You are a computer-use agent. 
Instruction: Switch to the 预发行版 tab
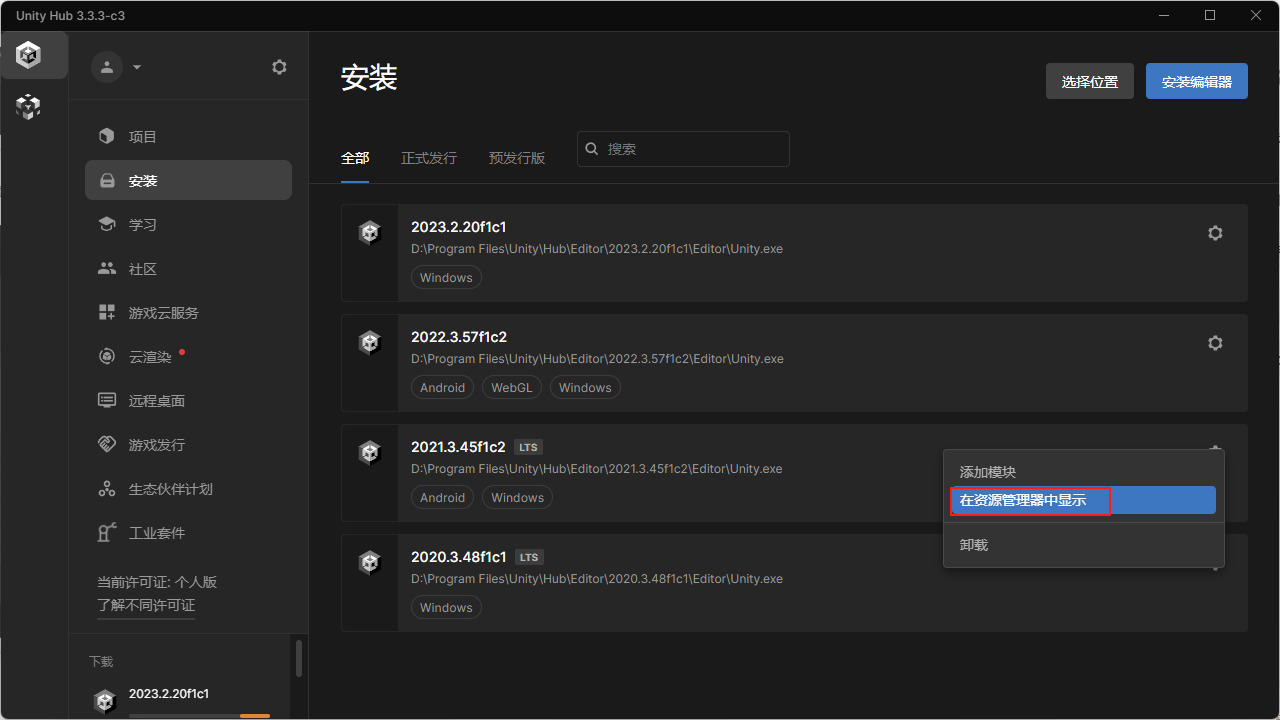coord(517,158)
